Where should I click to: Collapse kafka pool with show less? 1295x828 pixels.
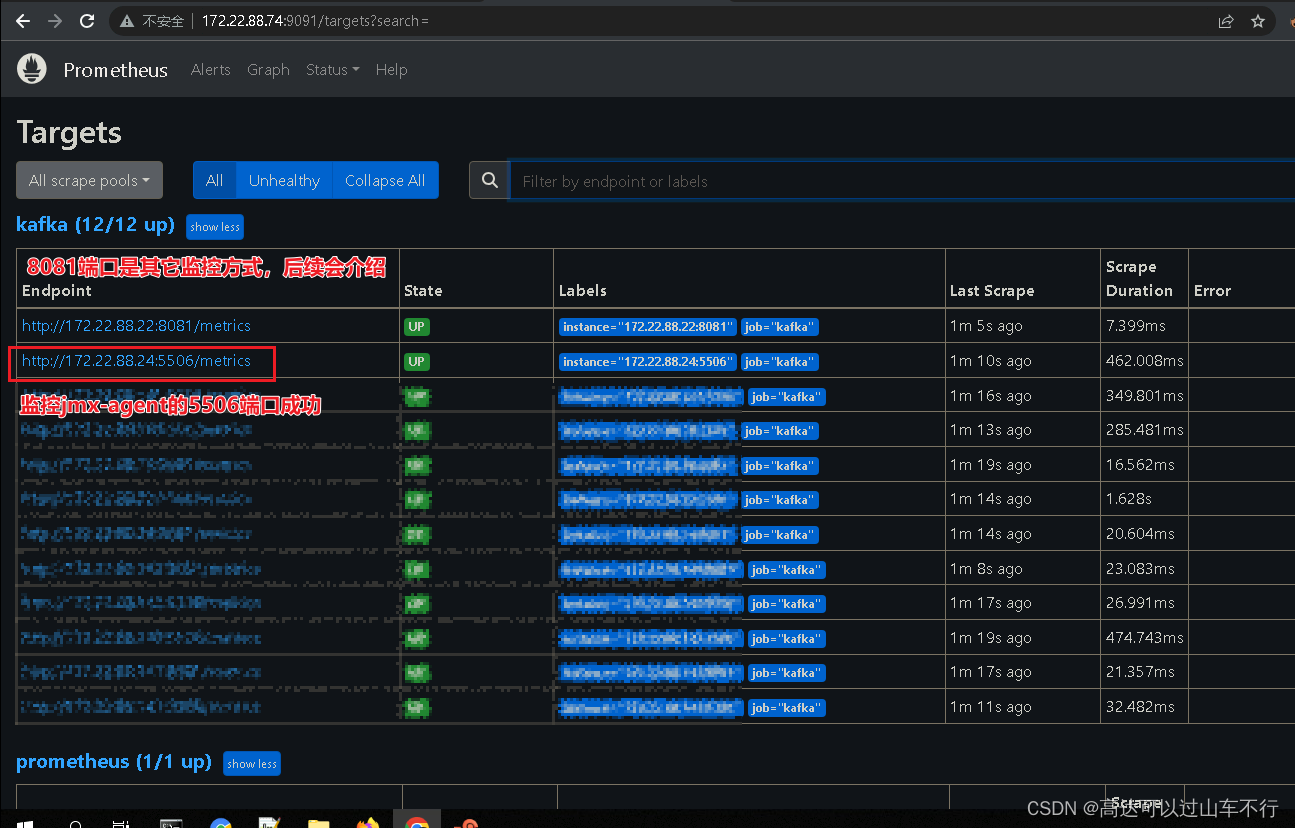pos(215,227)
